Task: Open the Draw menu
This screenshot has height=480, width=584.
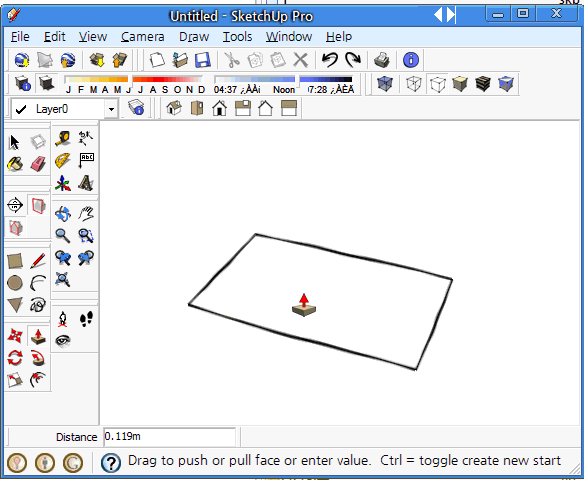Action: click(194, 36)
